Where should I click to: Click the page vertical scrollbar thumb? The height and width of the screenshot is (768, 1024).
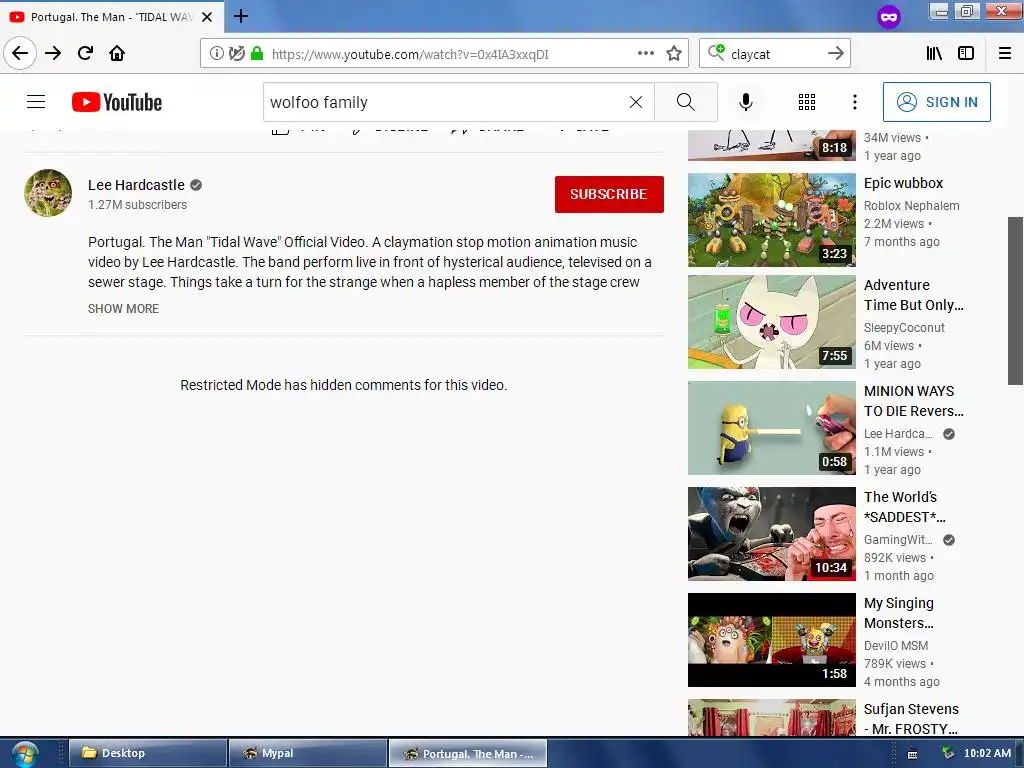1016,301
